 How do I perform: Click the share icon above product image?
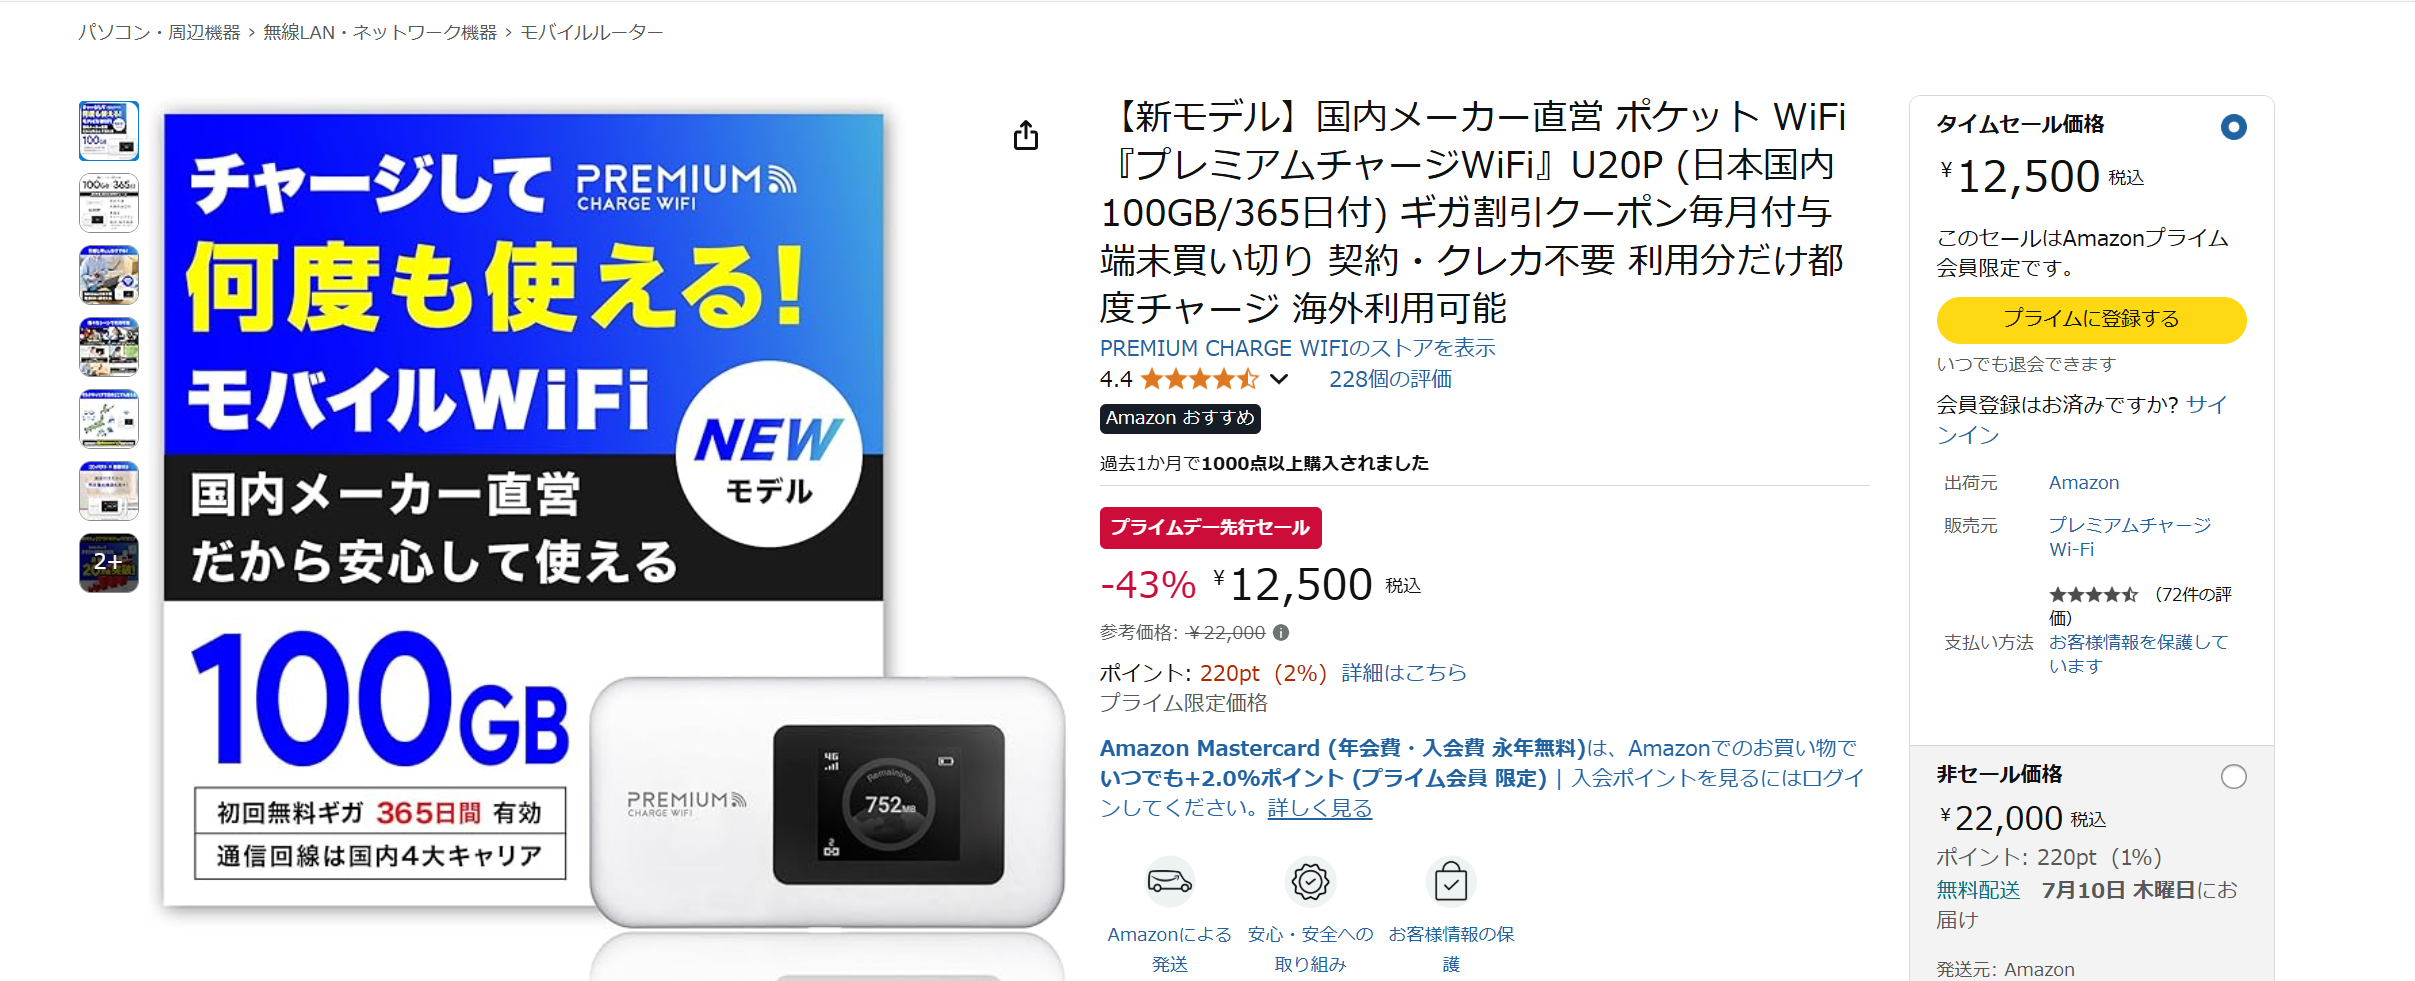tap(1025, 135)
